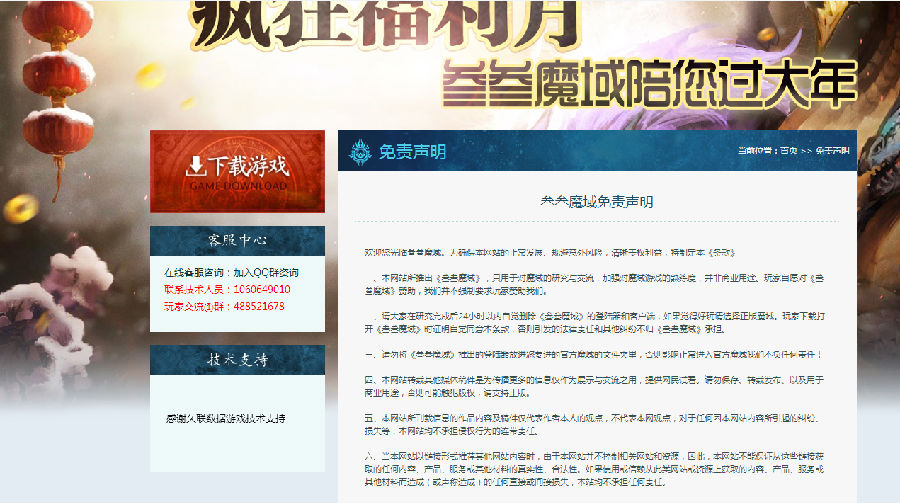Image resolution: width=900 pixels, height=503 pixels.
Task: Select the player group number 488521678
Action: point(259,306)
